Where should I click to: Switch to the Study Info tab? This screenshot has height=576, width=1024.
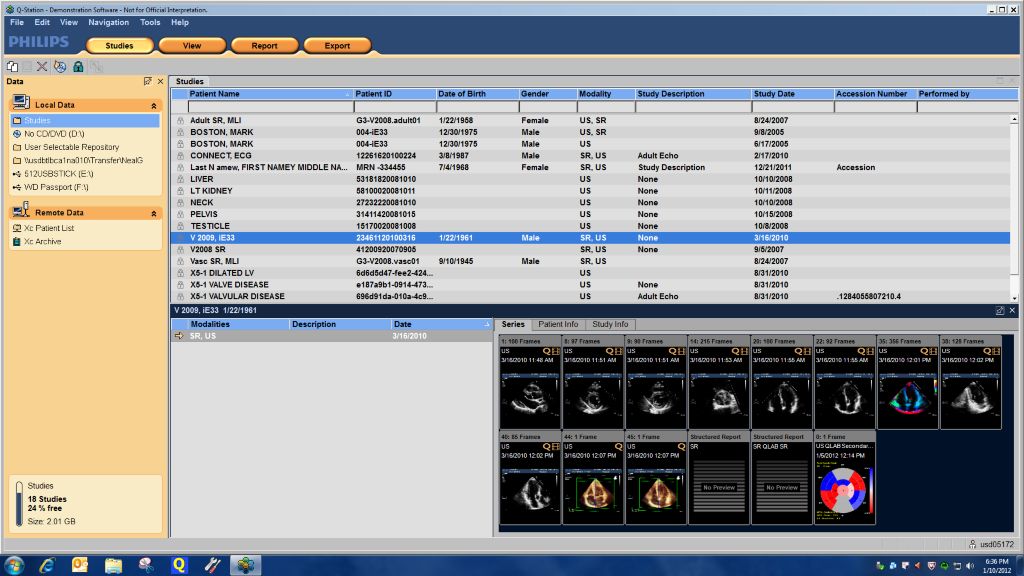coord(610,324)
